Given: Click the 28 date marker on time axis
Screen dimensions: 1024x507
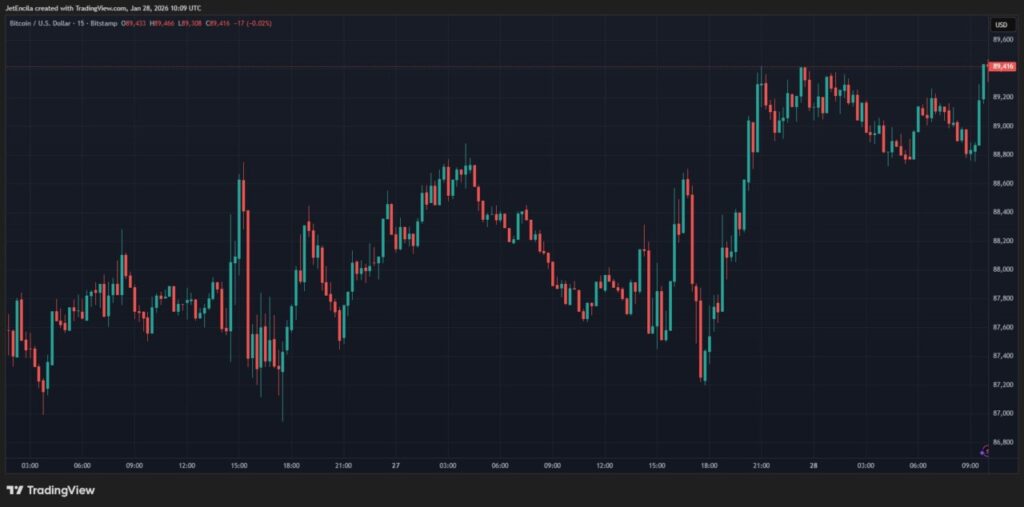Looking at the screenshot, I should coord(813,465).
